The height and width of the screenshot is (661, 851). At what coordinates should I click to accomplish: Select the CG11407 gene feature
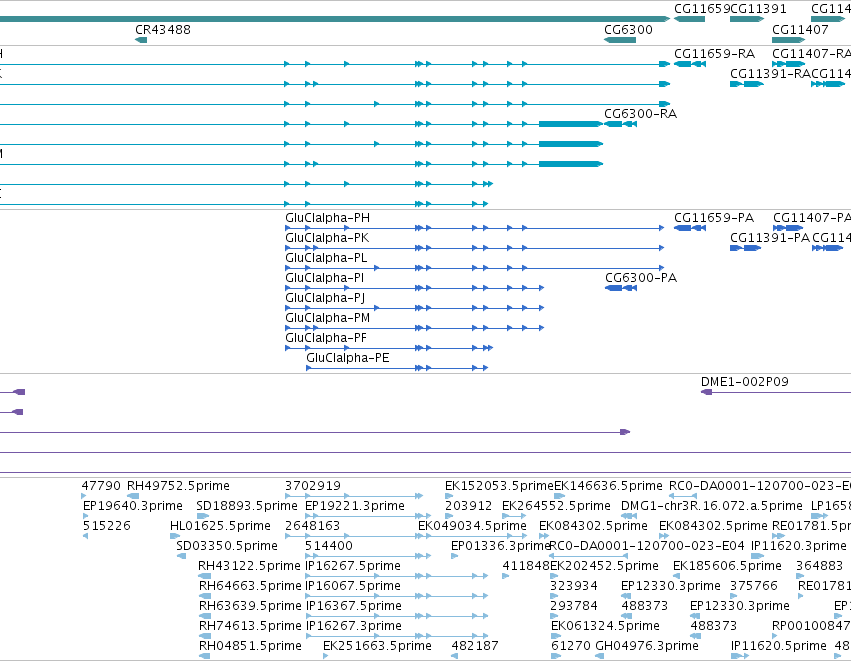[789, 40]
